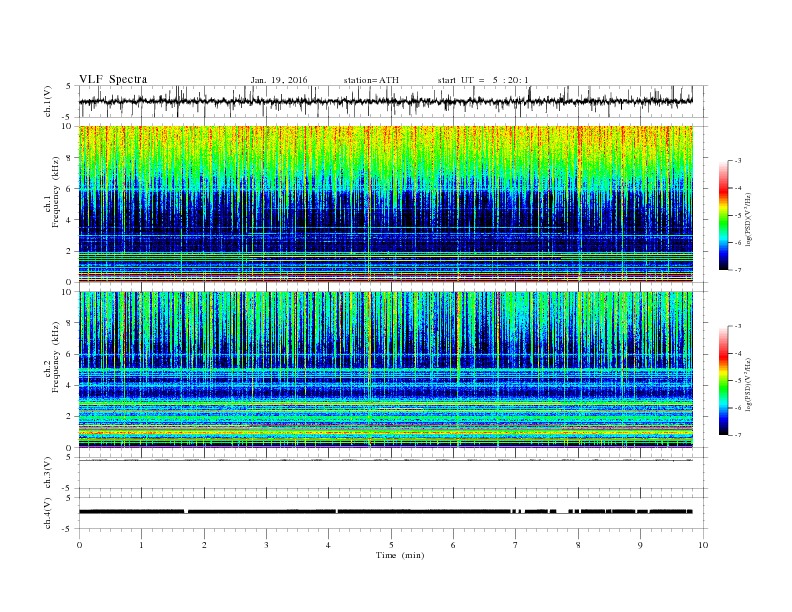
Task: Click the time axis tick label "2"
Action: pos(204,545)
